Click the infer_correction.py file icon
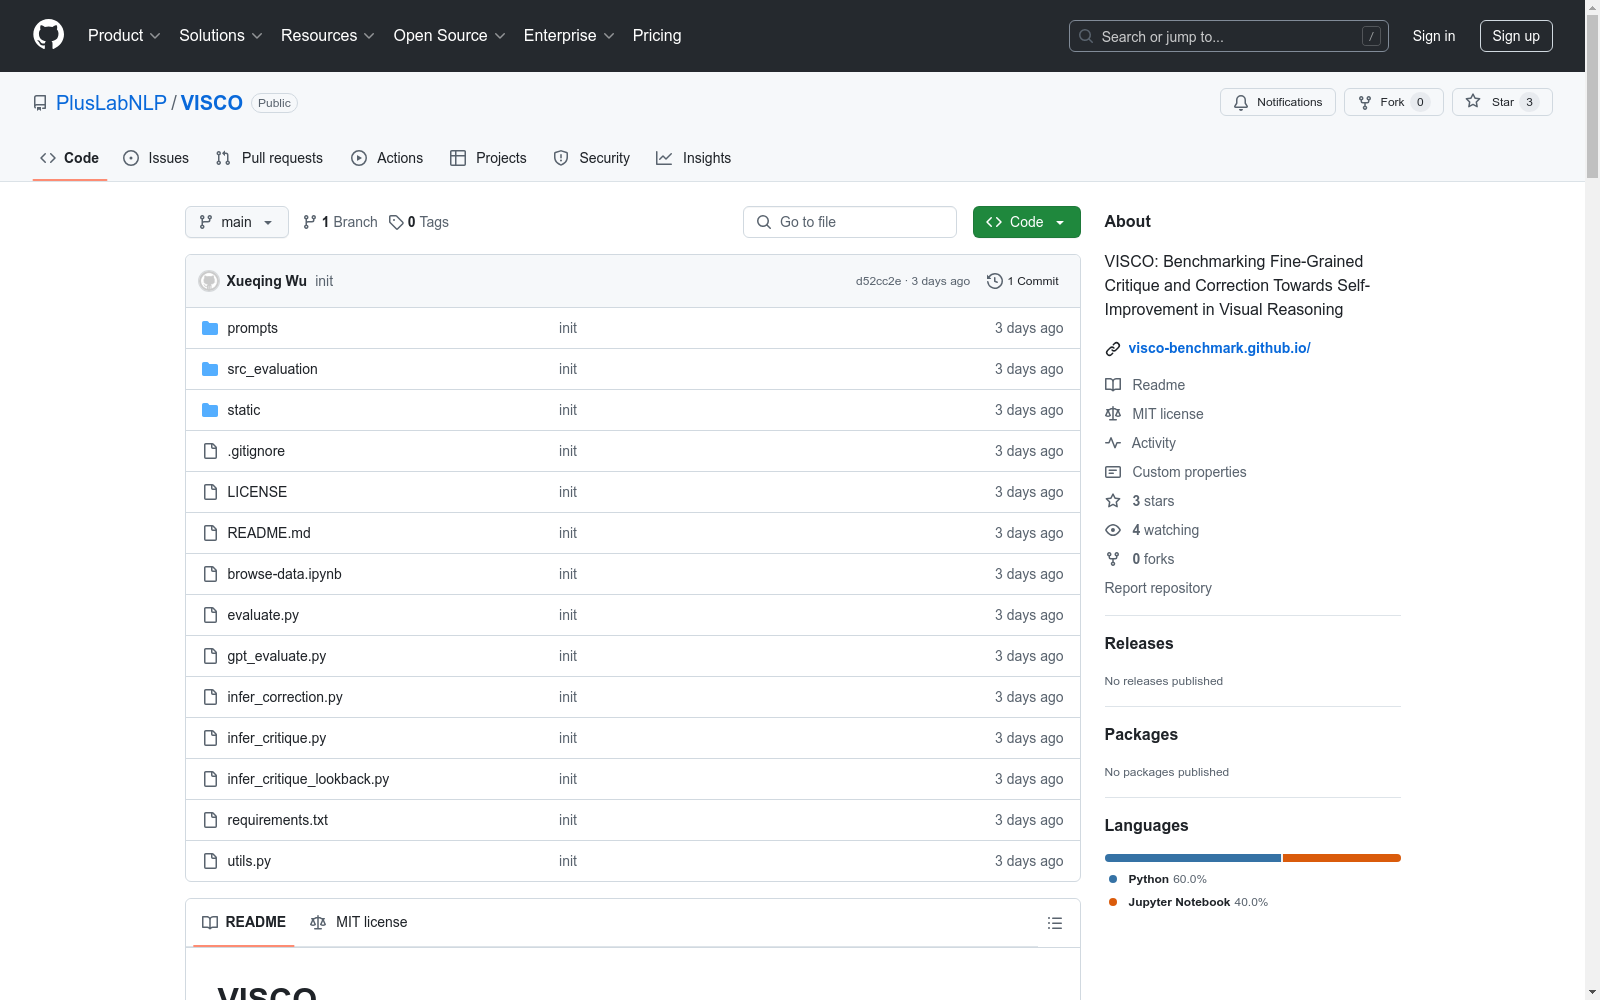Viewport: 1600px width, 1000px height. 210,697
